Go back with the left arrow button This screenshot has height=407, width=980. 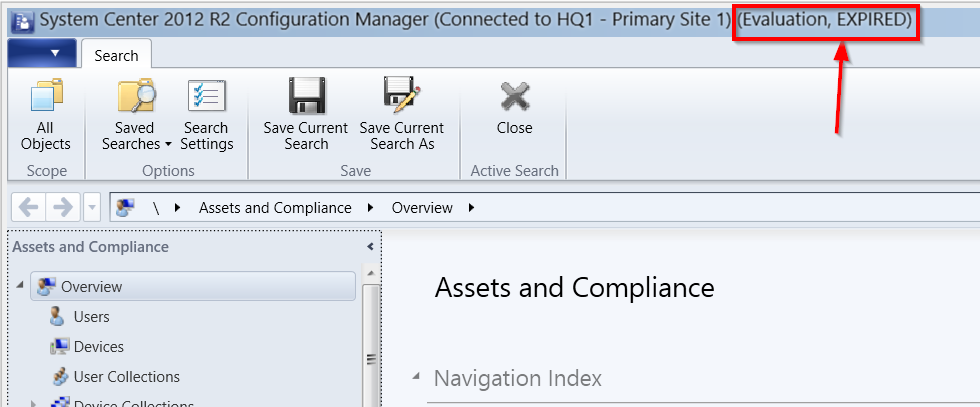point(28,208)
